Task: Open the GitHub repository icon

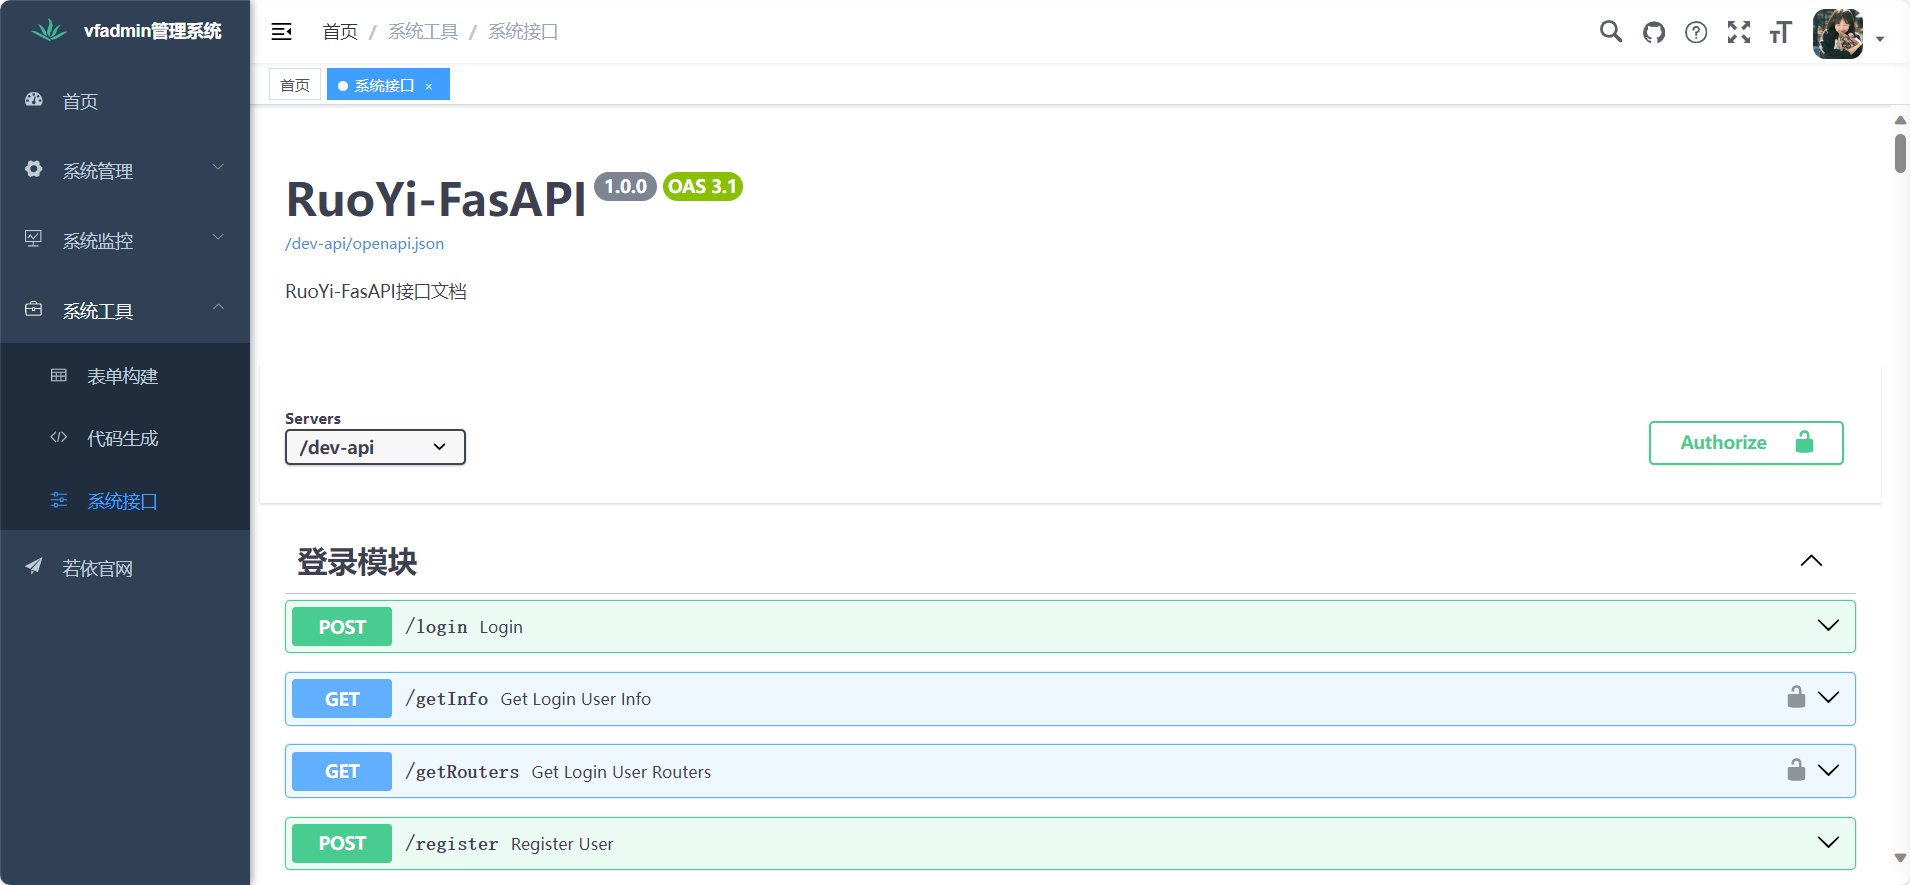Action: click(x=1654, y=32)
